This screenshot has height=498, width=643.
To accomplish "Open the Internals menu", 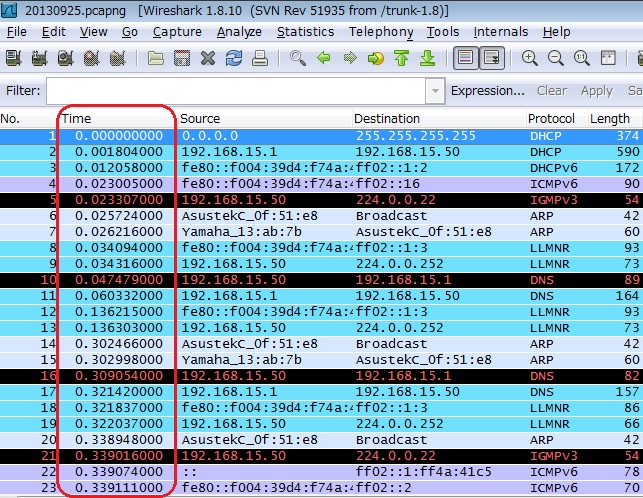I will [x=501, y=32].
